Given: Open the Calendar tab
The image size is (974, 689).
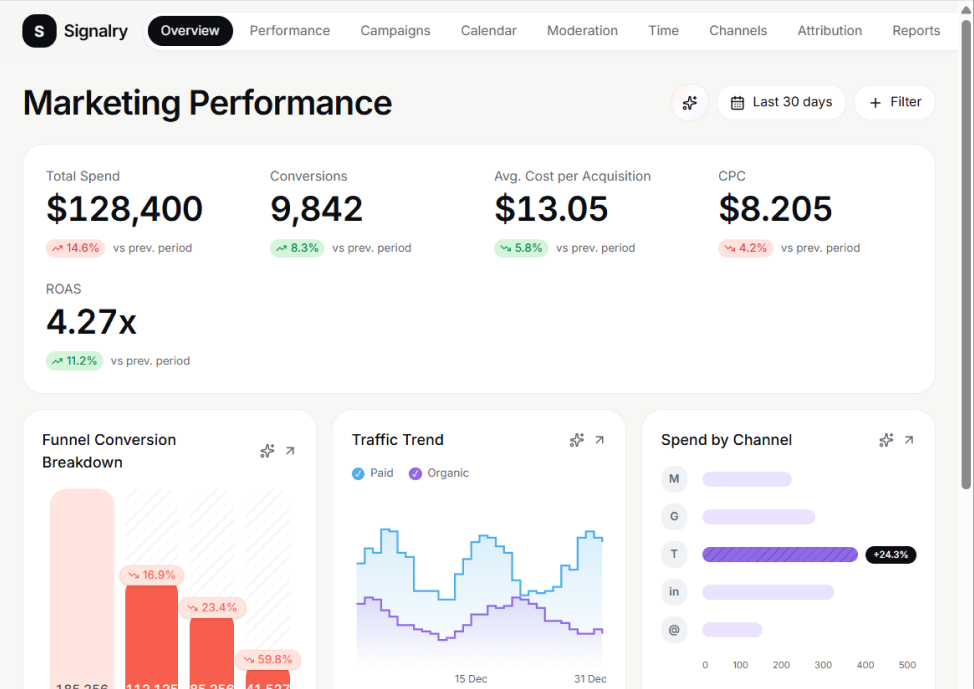Looking at the screenshot, I should click(488, 31).
